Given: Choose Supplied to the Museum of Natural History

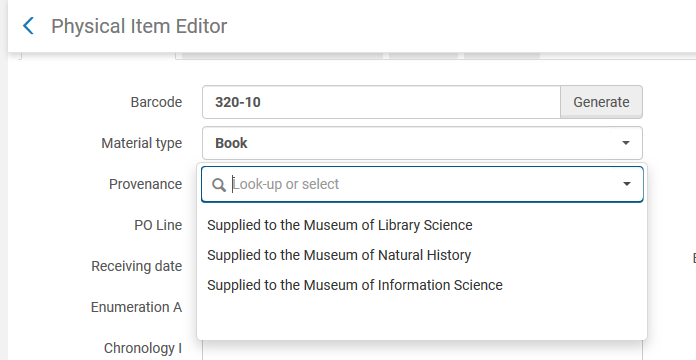Looking at the screenshot, I should click(x=339, y=255).
